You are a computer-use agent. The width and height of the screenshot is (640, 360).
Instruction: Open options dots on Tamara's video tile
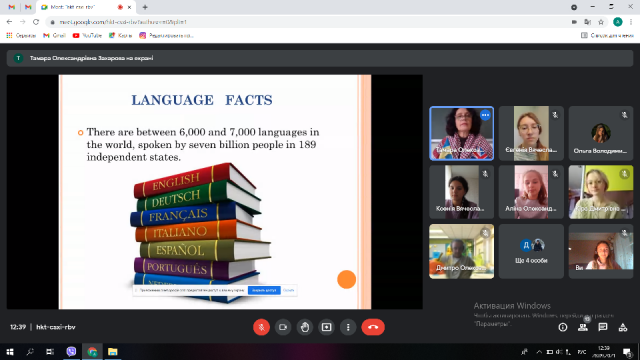pyautogui.click(x=485, y=115)
